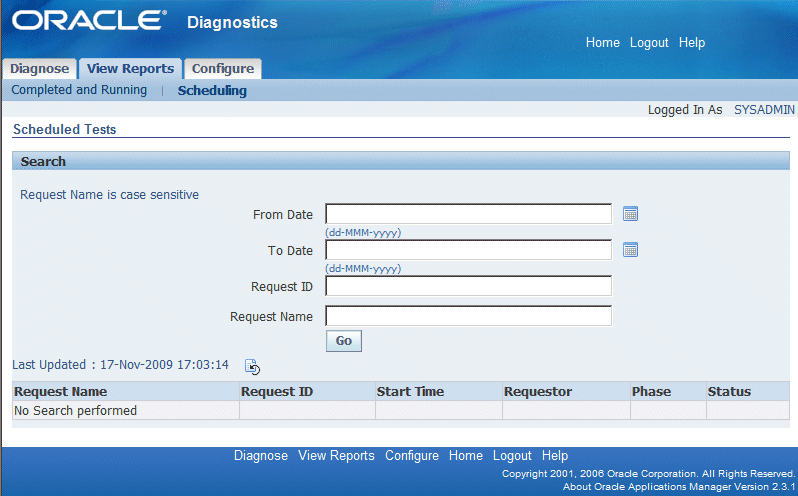
Task: Open About Oracle Applications Manager Version link
Action: point(679,487)
